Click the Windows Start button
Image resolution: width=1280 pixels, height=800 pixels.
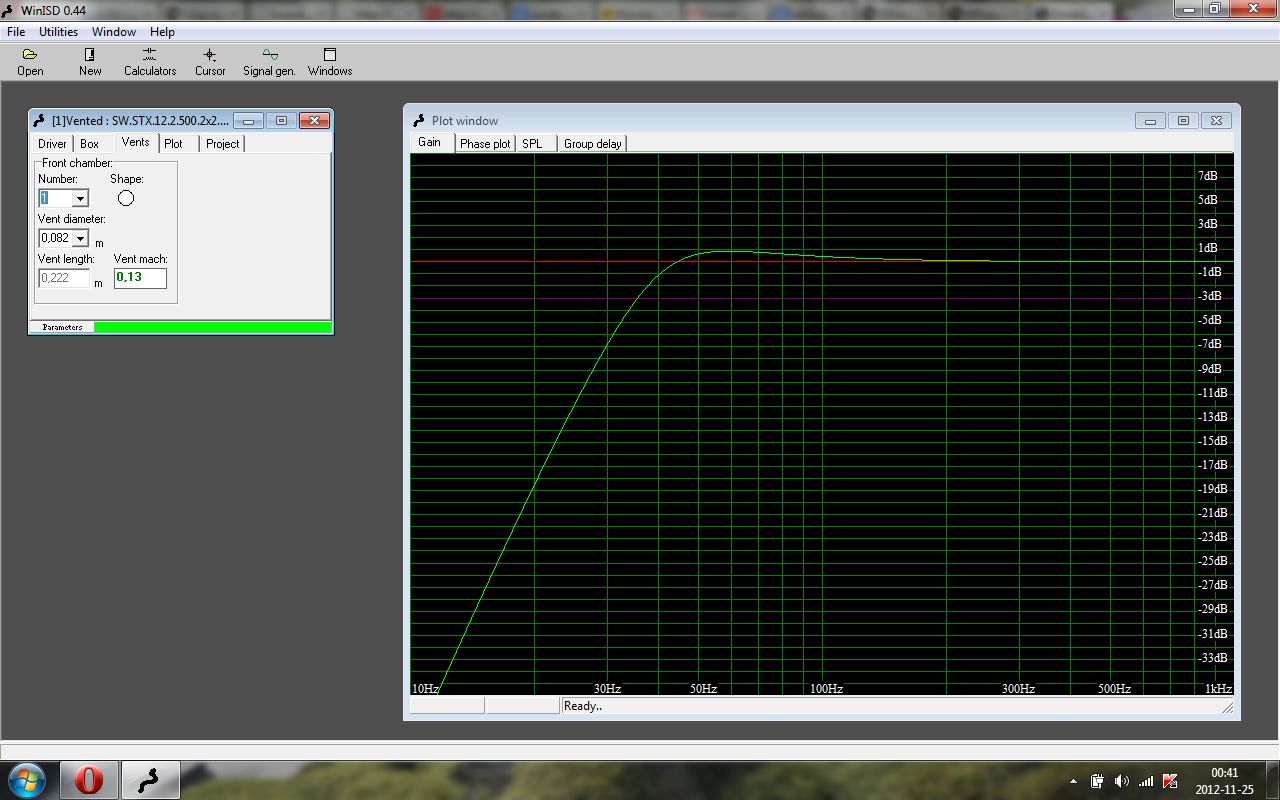coord(26,779)
